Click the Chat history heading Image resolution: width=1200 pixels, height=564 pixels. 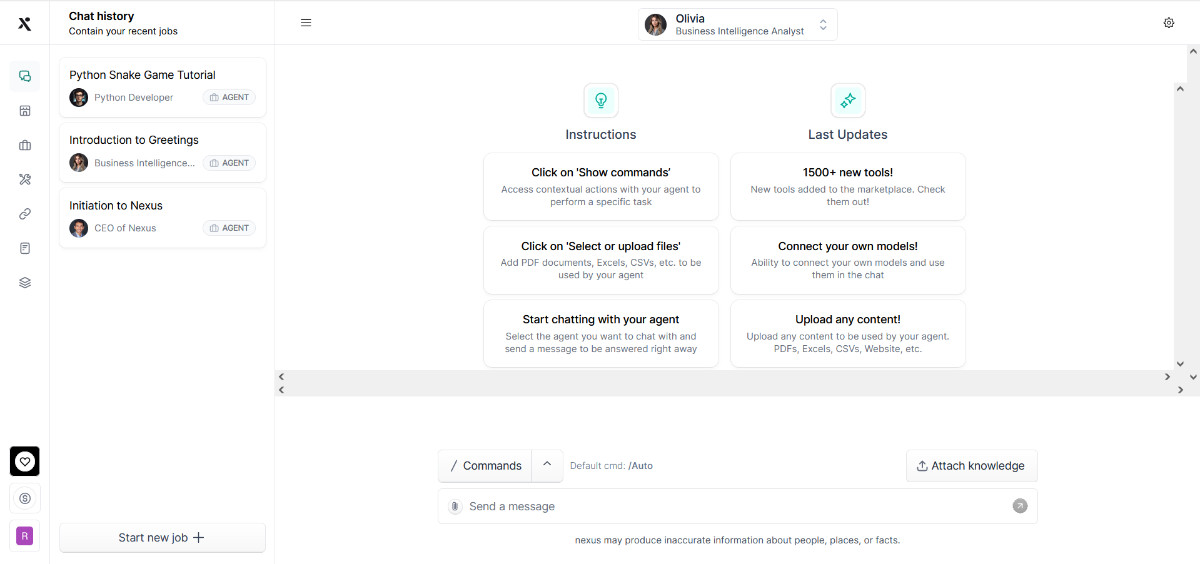click(101, 16)
